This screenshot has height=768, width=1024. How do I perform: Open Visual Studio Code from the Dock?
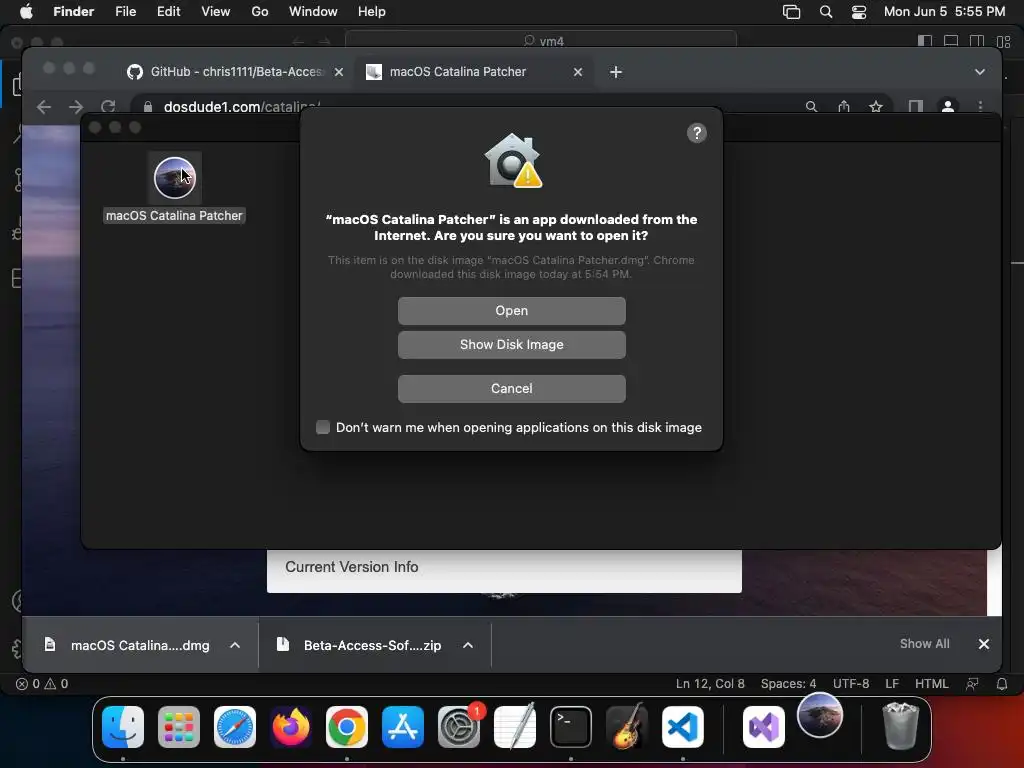682,727
